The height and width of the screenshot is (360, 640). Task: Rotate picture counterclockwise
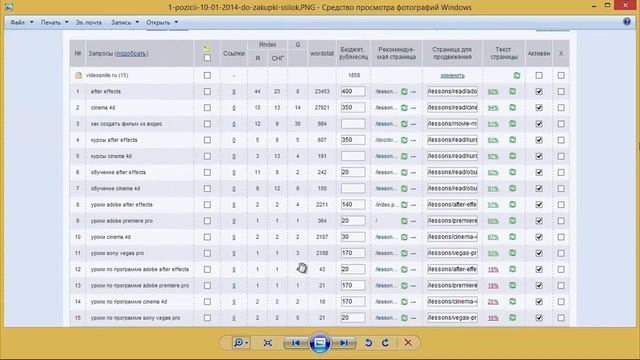tap(369, 343)
